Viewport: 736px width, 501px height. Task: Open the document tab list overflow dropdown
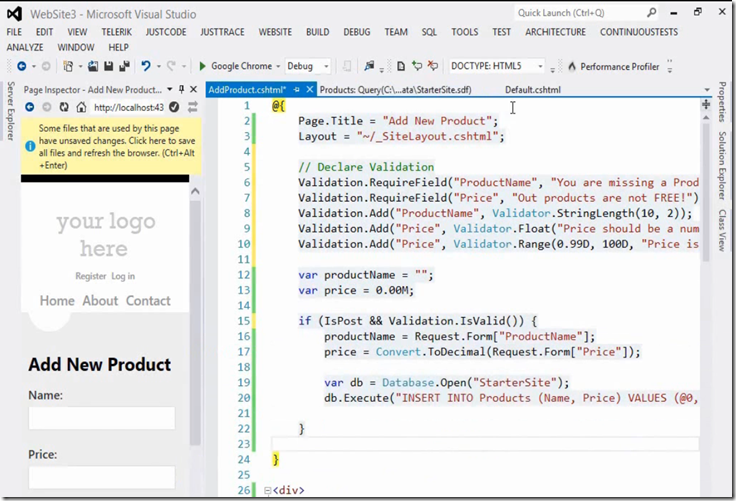coord(707,90)
